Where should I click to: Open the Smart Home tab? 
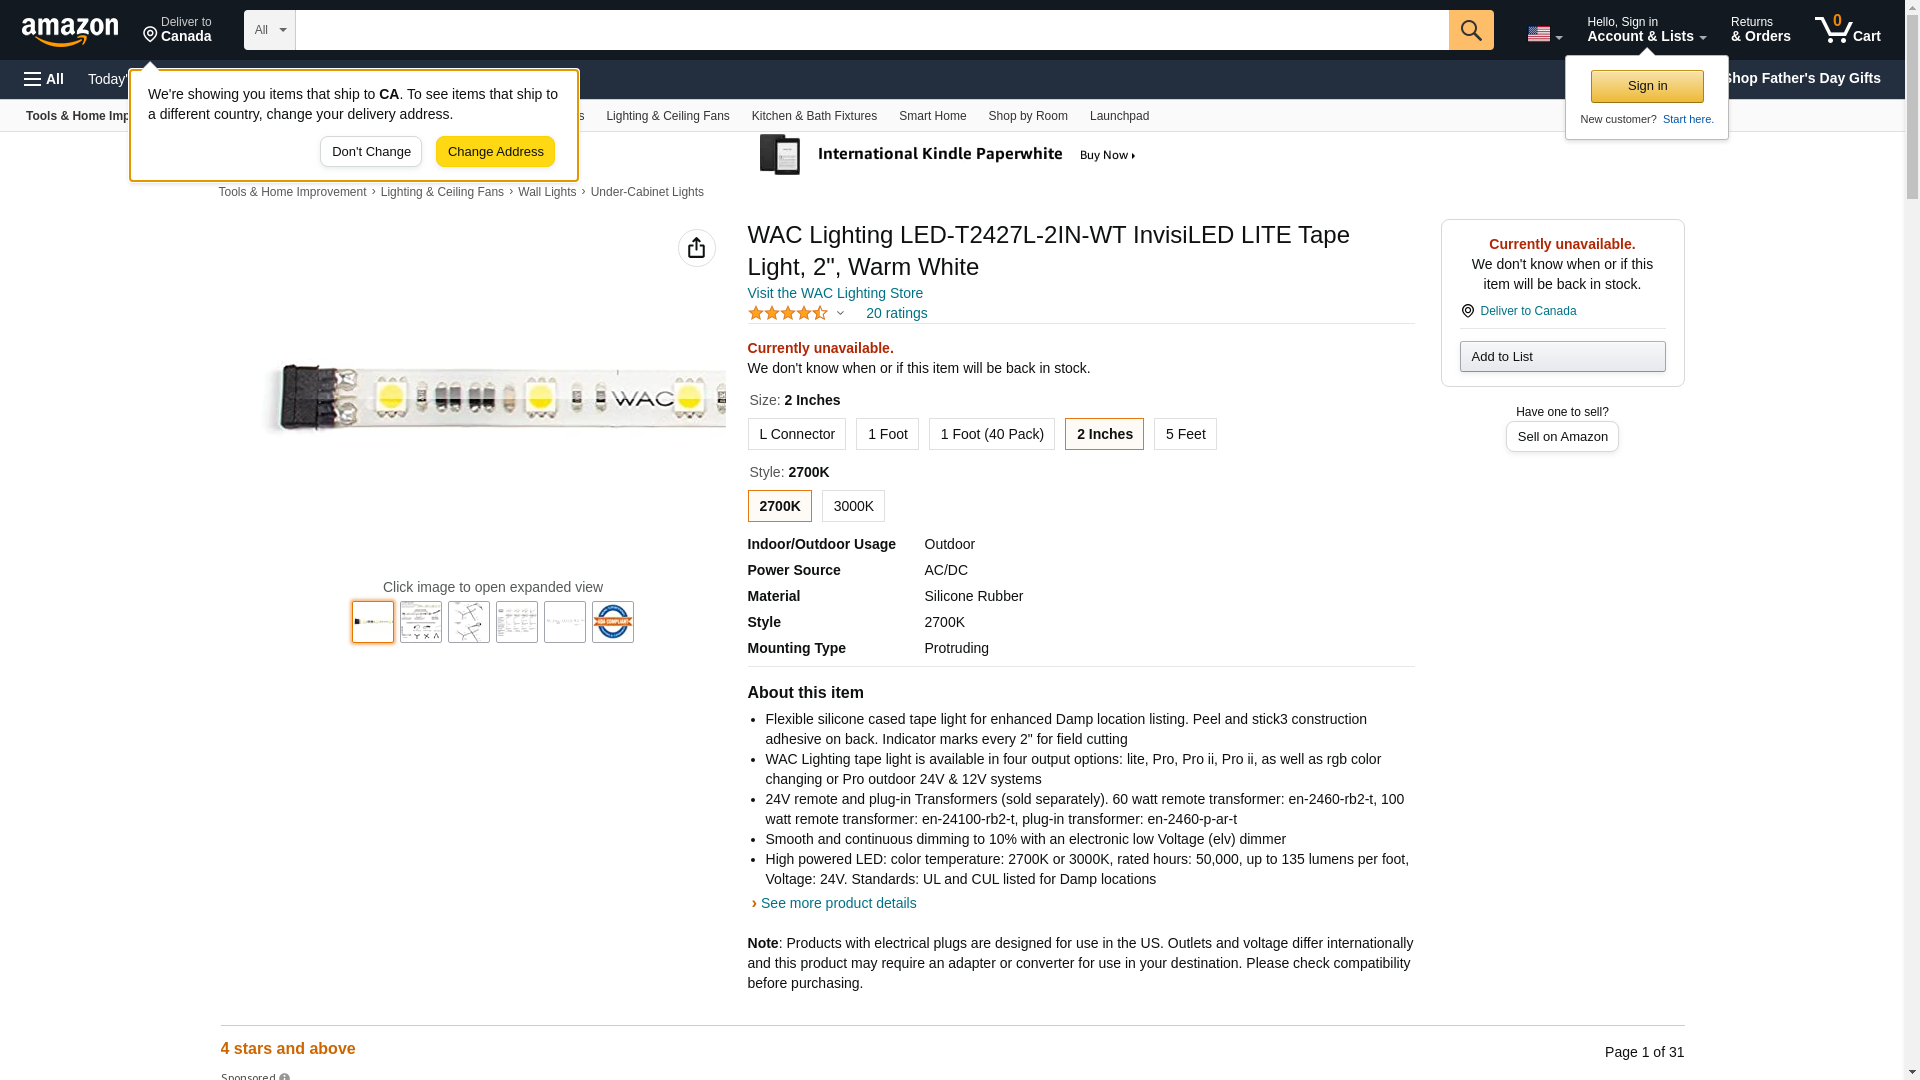(x=932, y=116)
